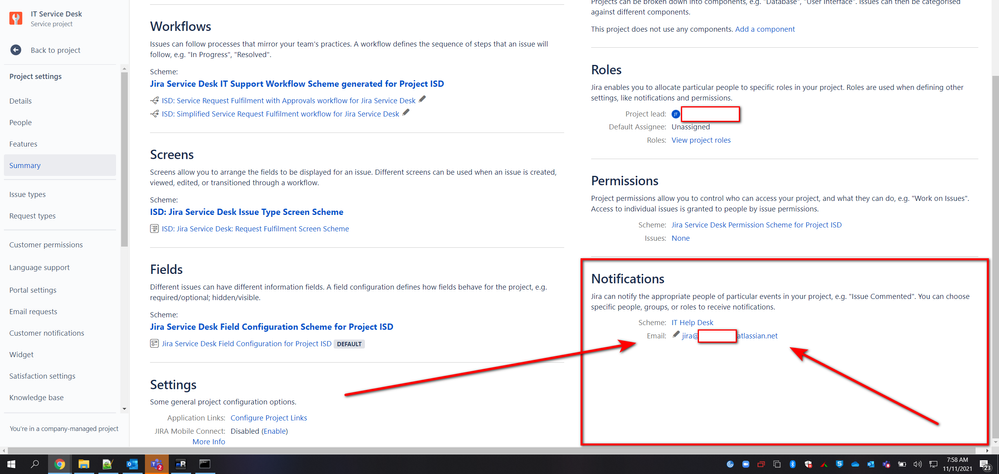Open ISD: Jira Service Desk Issue Type Screen Scheme

click(x=247, y=212)
